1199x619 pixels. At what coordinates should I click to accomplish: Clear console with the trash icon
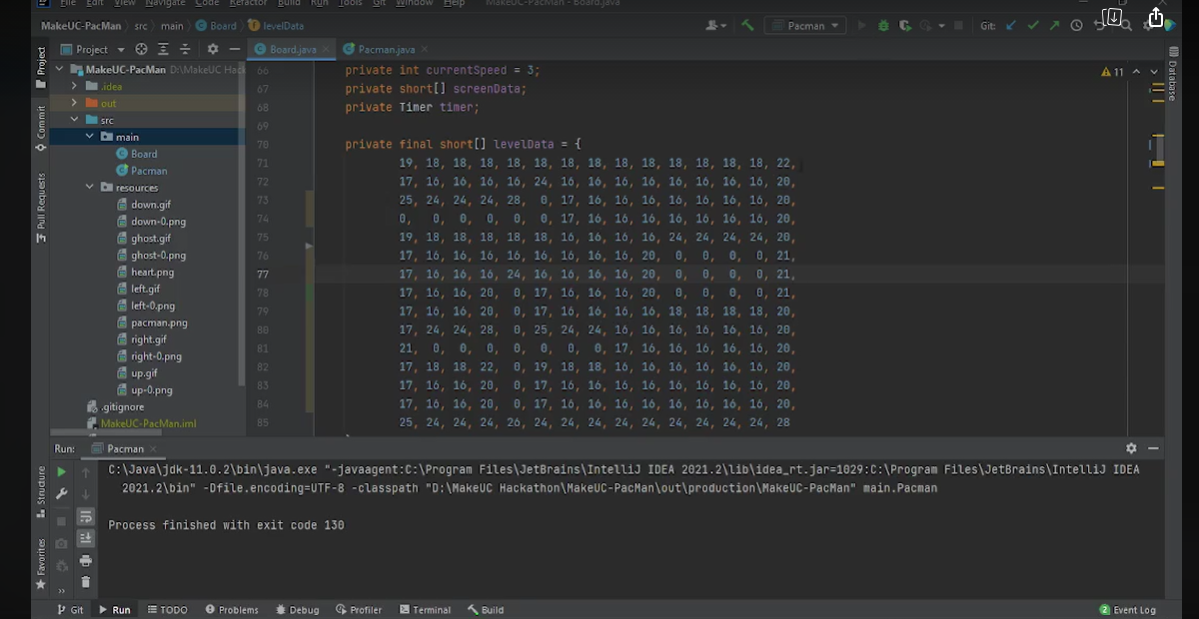tap(86, 582)
